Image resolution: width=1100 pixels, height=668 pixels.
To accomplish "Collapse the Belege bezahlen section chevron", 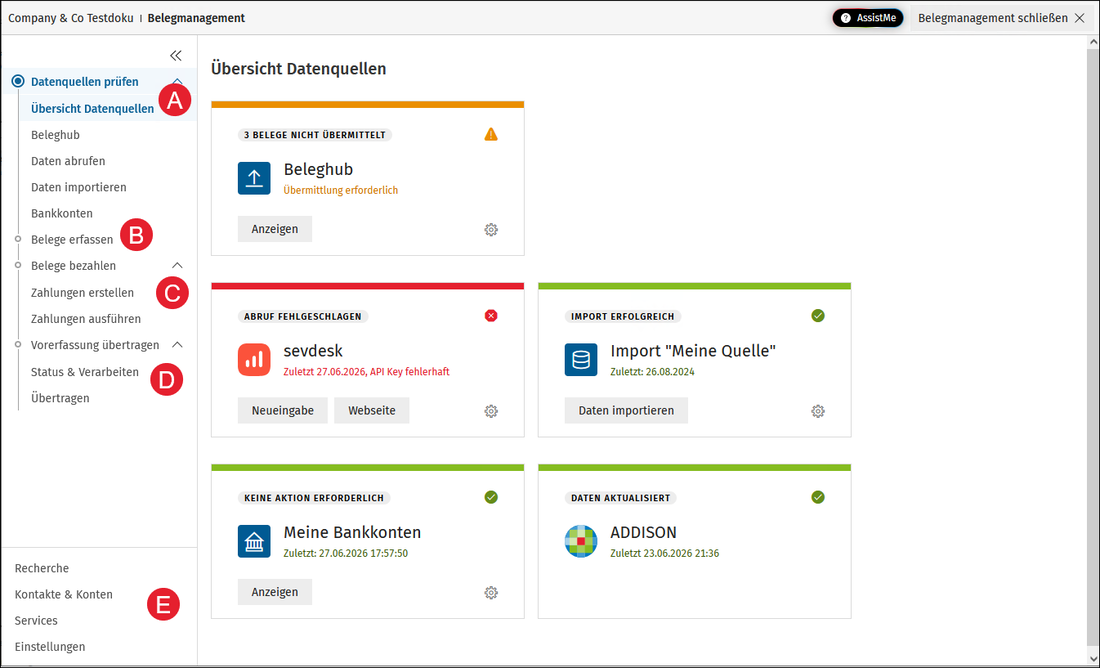I will pyautogui.click(x=177, y=265).
